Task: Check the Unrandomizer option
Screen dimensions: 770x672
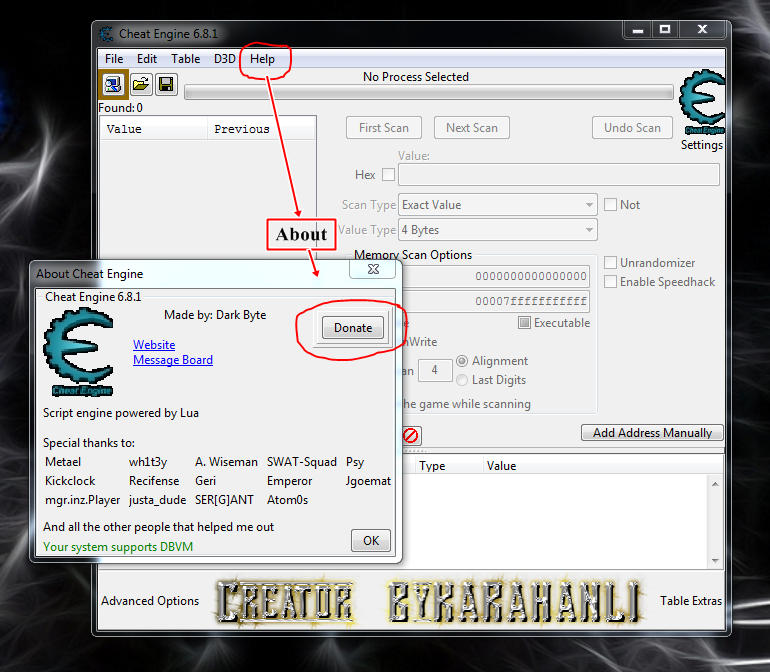Action: (610, 263)
